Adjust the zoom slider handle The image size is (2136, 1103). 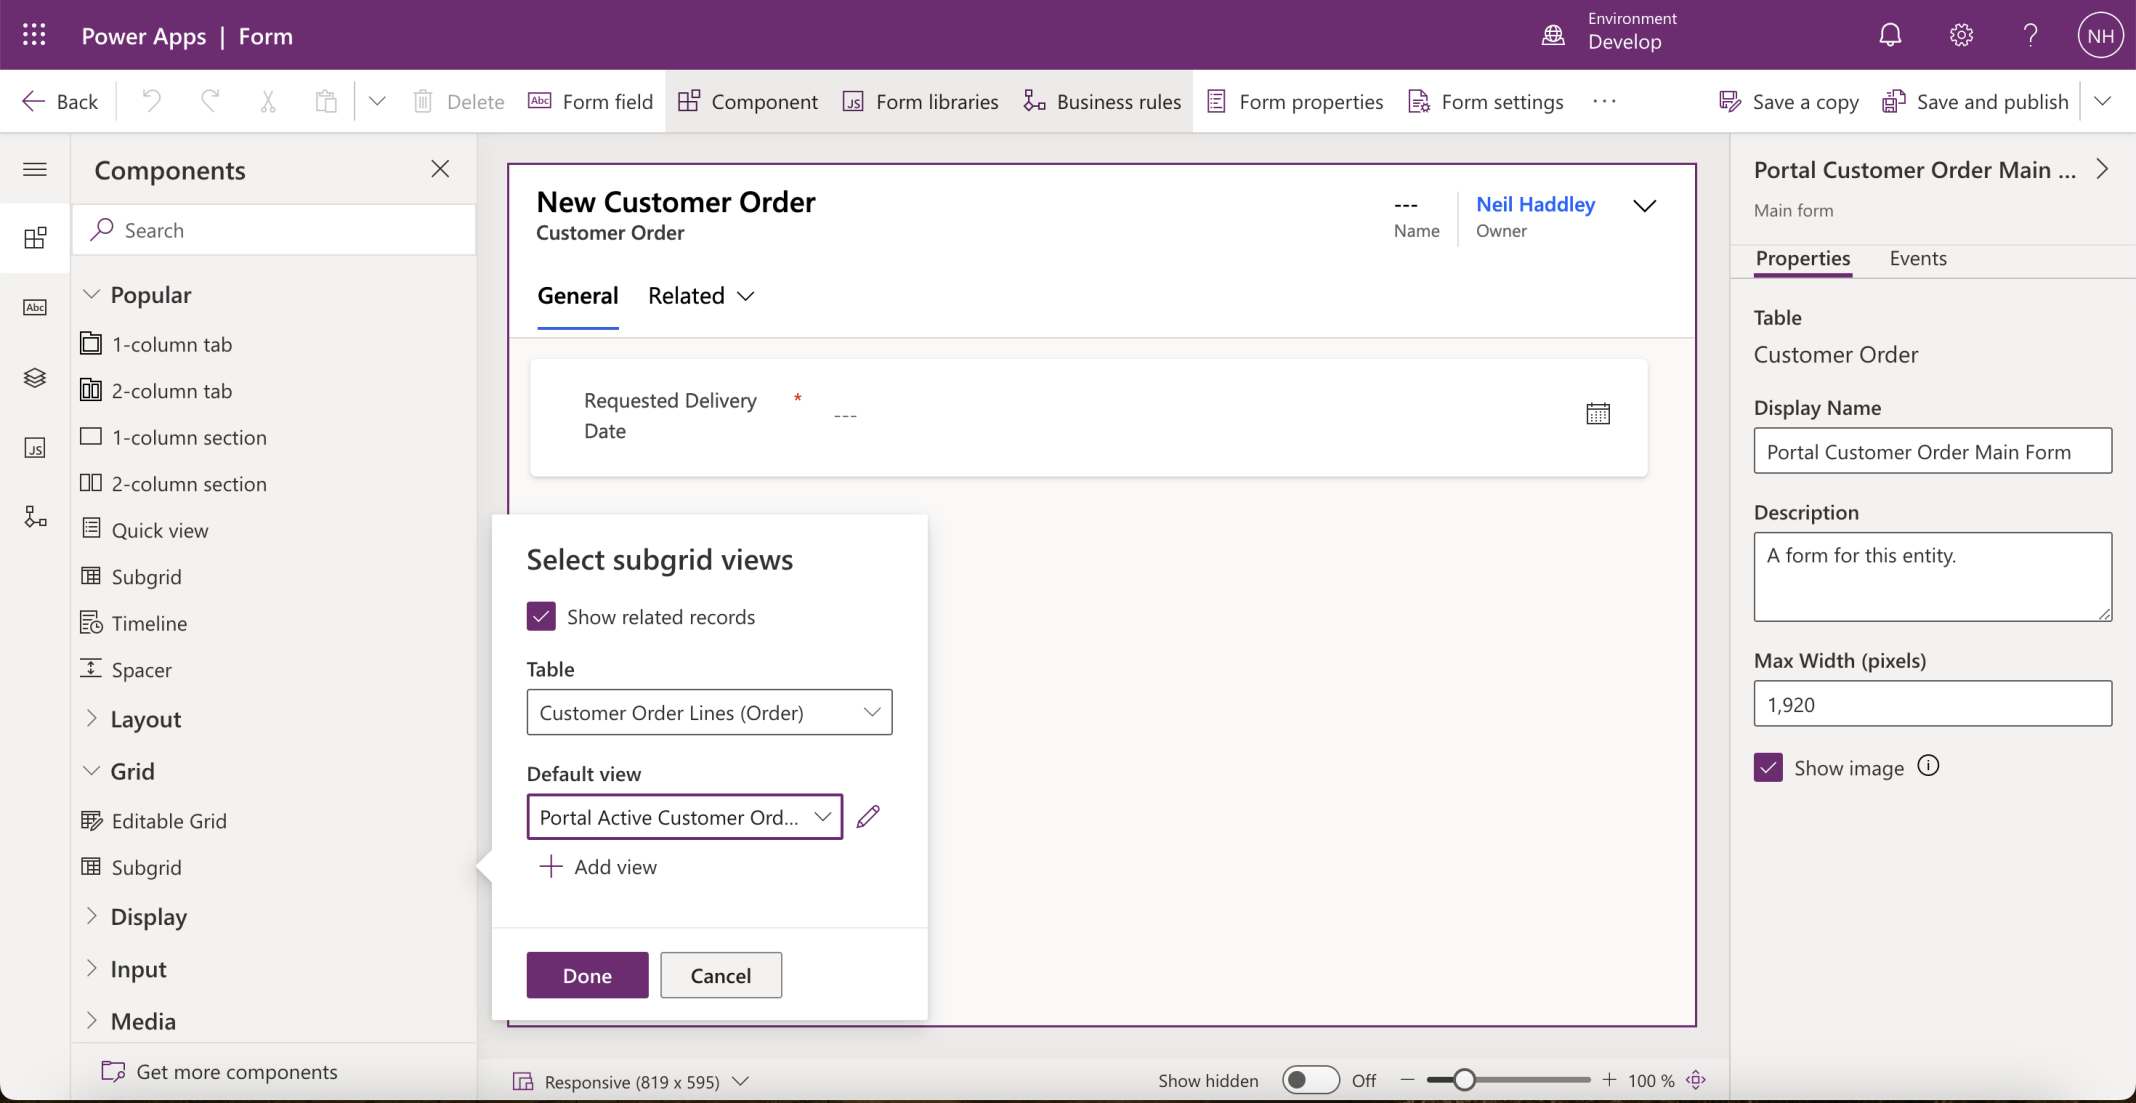1464,1080
